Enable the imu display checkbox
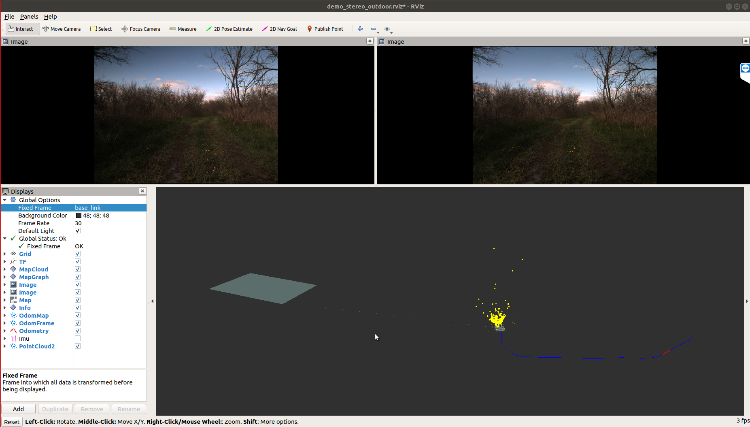 (x=78, y=338)
